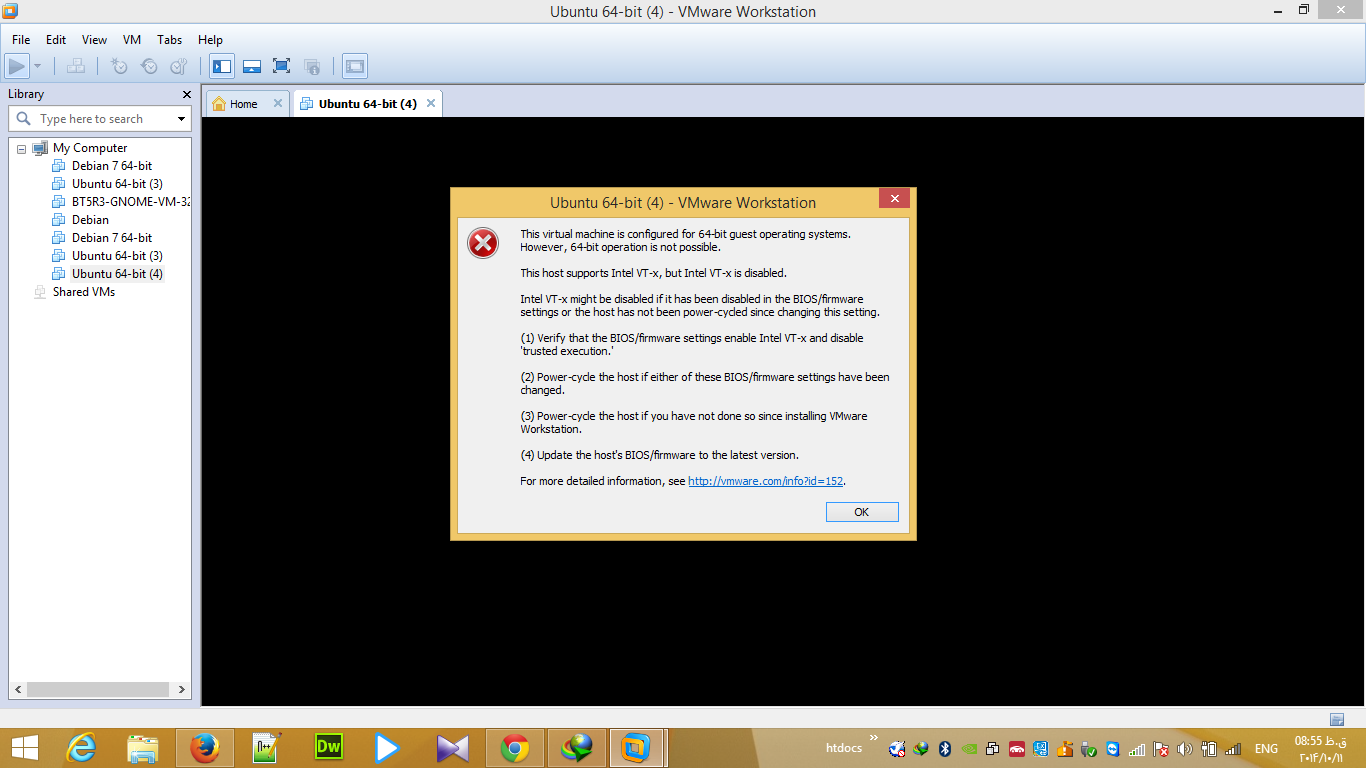
Task: Open Visual Studio from the taskbar
Action: click(x=452, y=748)
